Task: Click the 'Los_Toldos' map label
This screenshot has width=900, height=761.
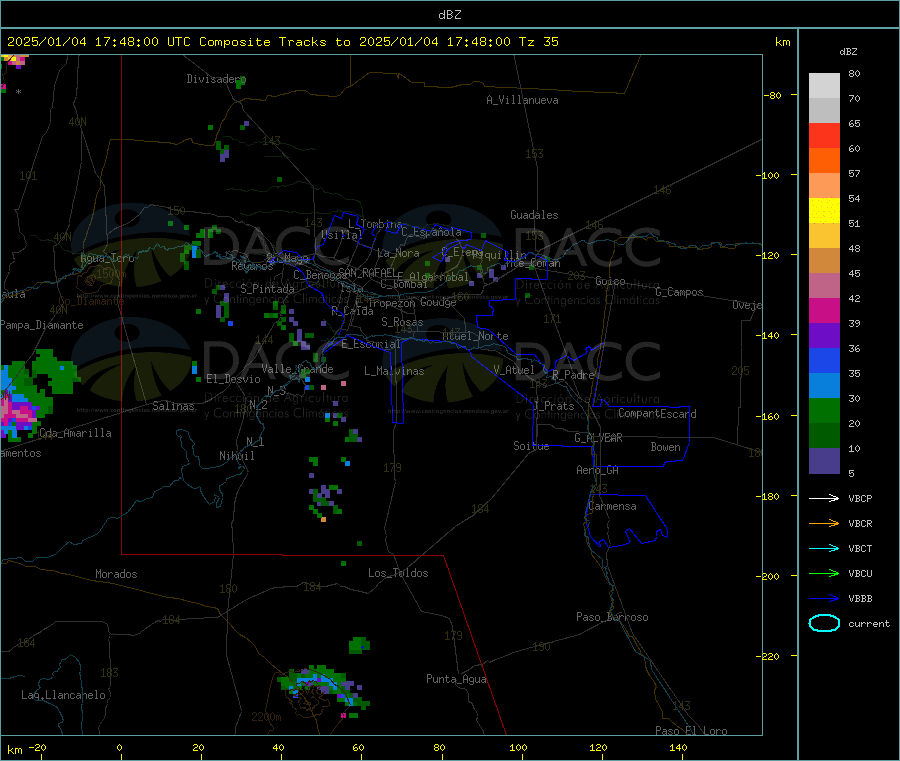Action: [398, 573]
